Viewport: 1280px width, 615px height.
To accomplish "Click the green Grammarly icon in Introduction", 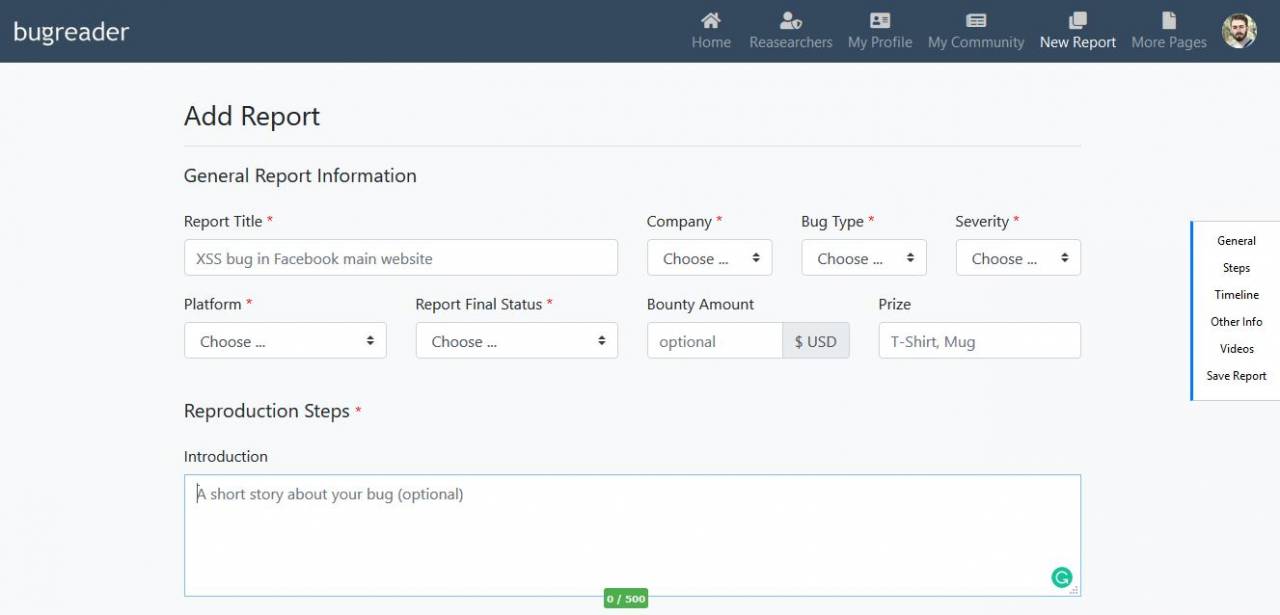I will [x=1061, y=577].
